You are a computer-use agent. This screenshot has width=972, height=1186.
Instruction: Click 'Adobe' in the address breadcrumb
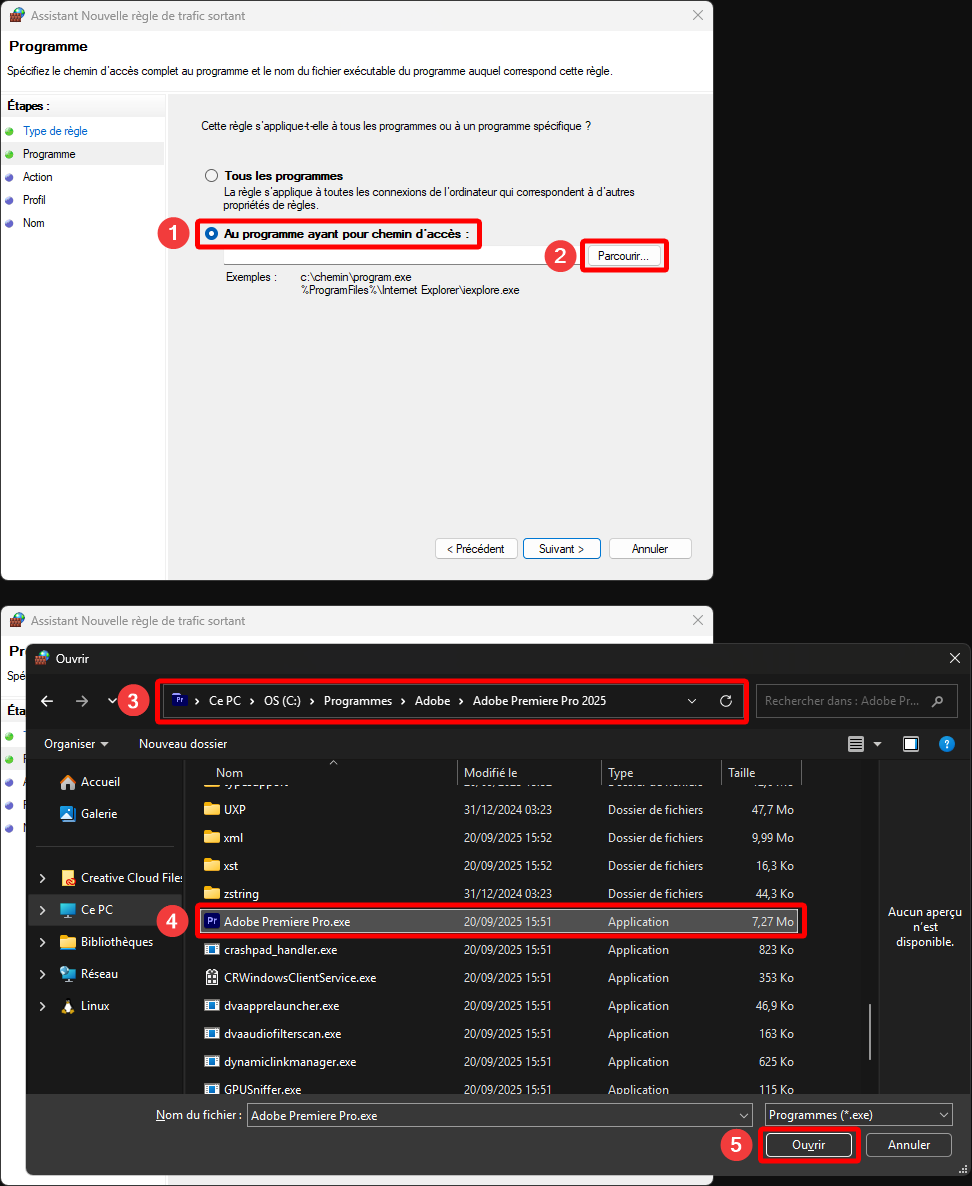(433, 701)
